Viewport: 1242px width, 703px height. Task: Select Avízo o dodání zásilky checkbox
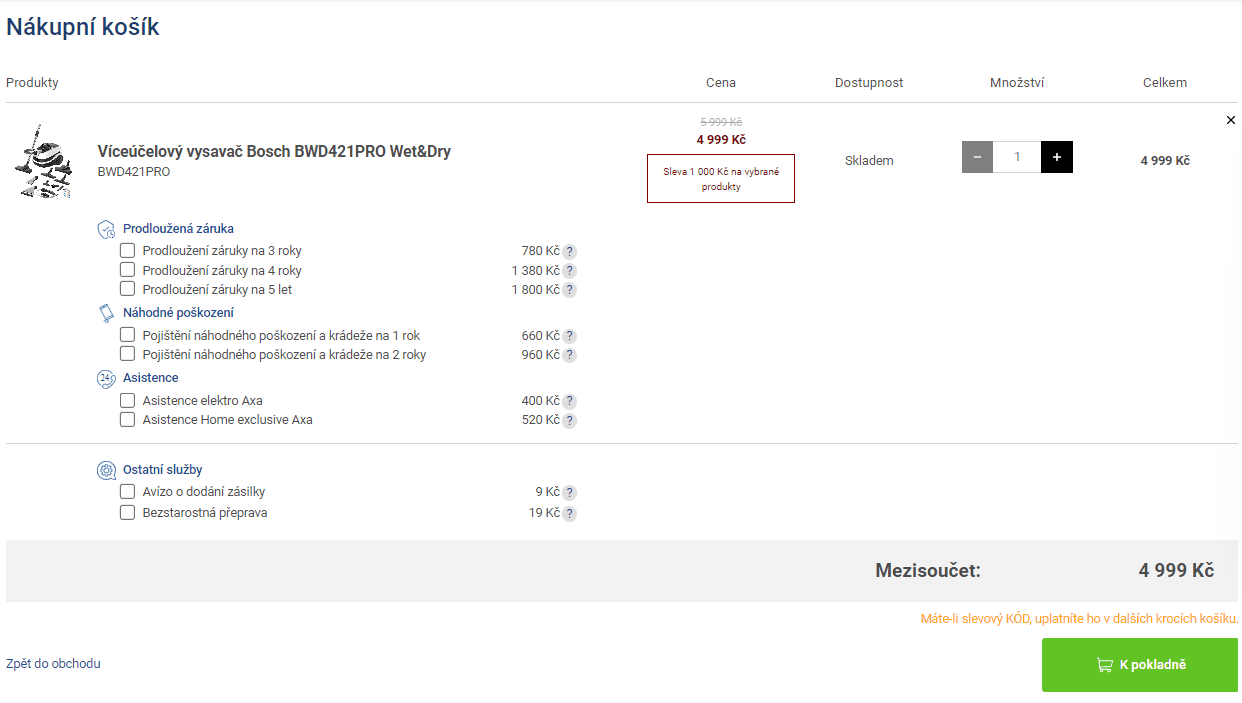click(127, 491)
